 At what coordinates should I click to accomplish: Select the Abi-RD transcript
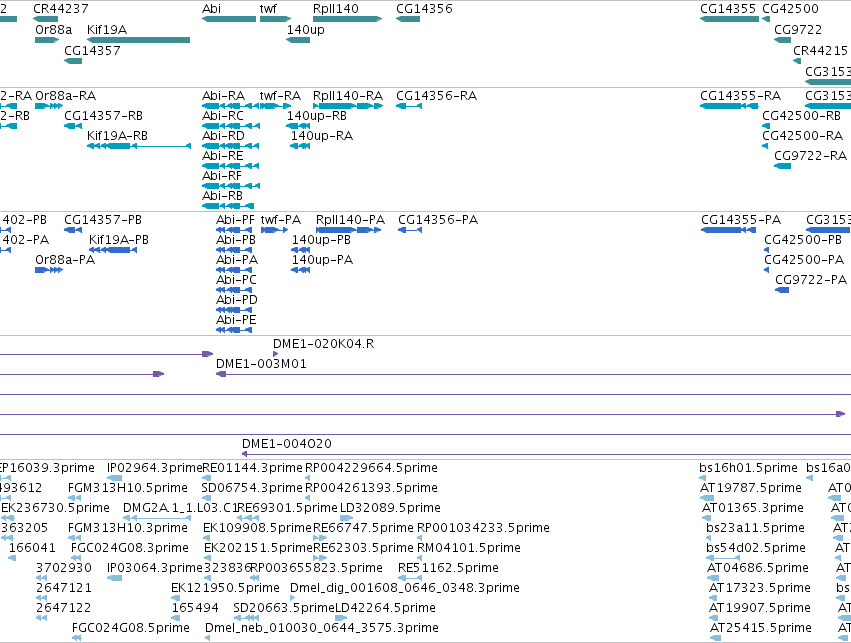tap(231, 146)
